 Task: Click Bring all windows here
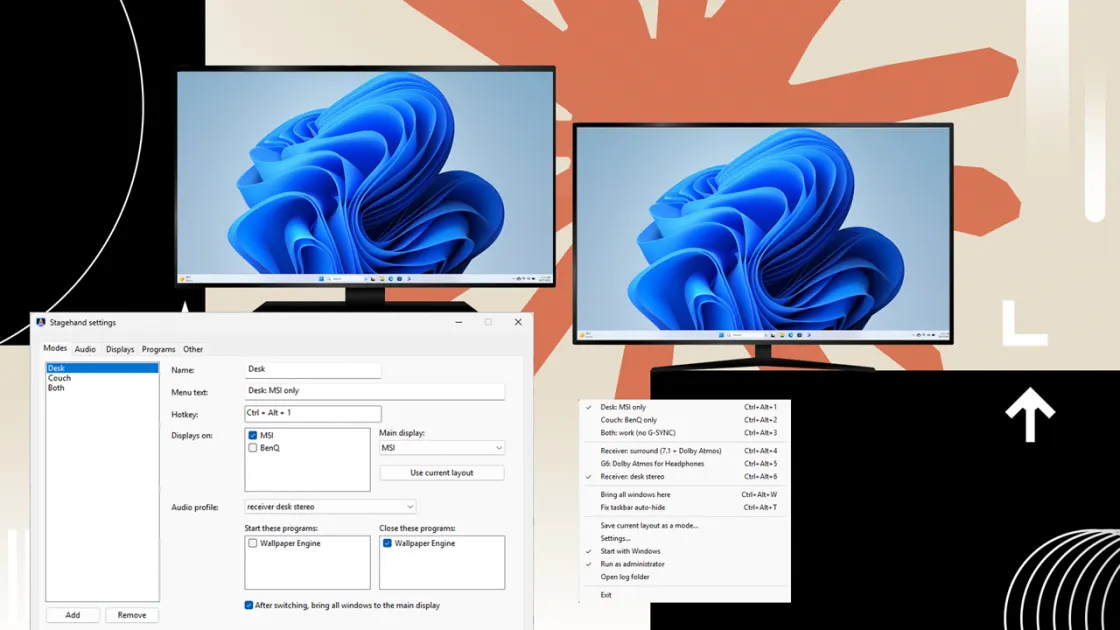tap(684, 494)
